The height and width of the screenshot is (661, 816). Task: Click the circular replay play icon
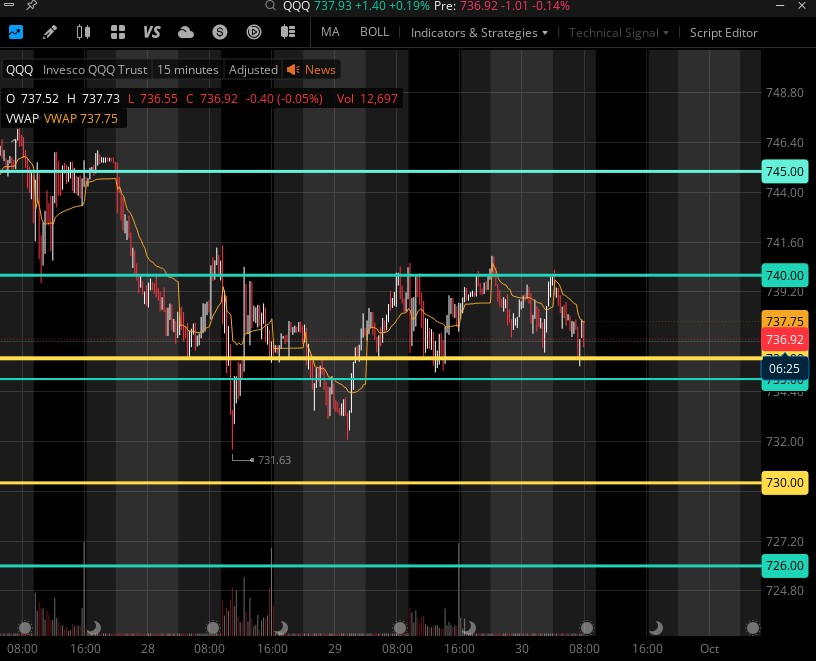click(253, 32)
